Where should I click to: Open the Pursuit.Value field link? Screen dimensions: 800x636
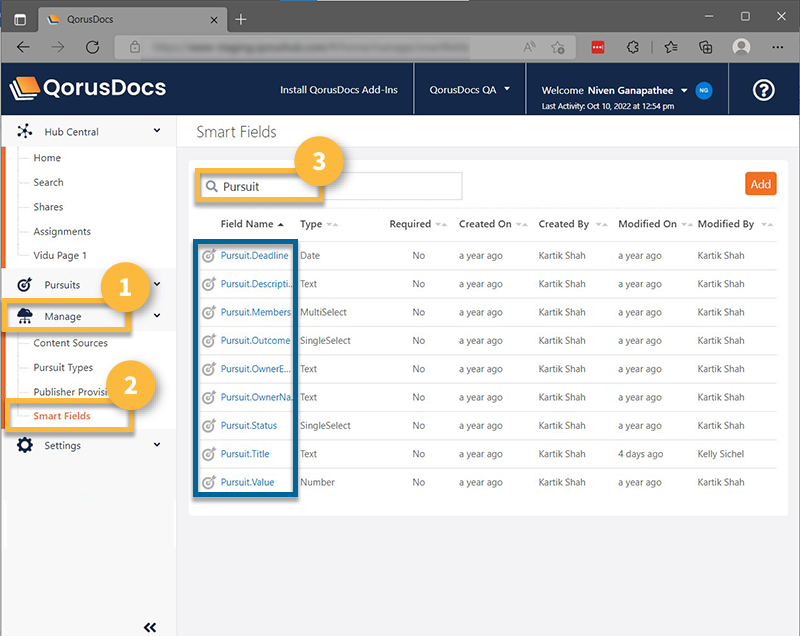point(247,482)
